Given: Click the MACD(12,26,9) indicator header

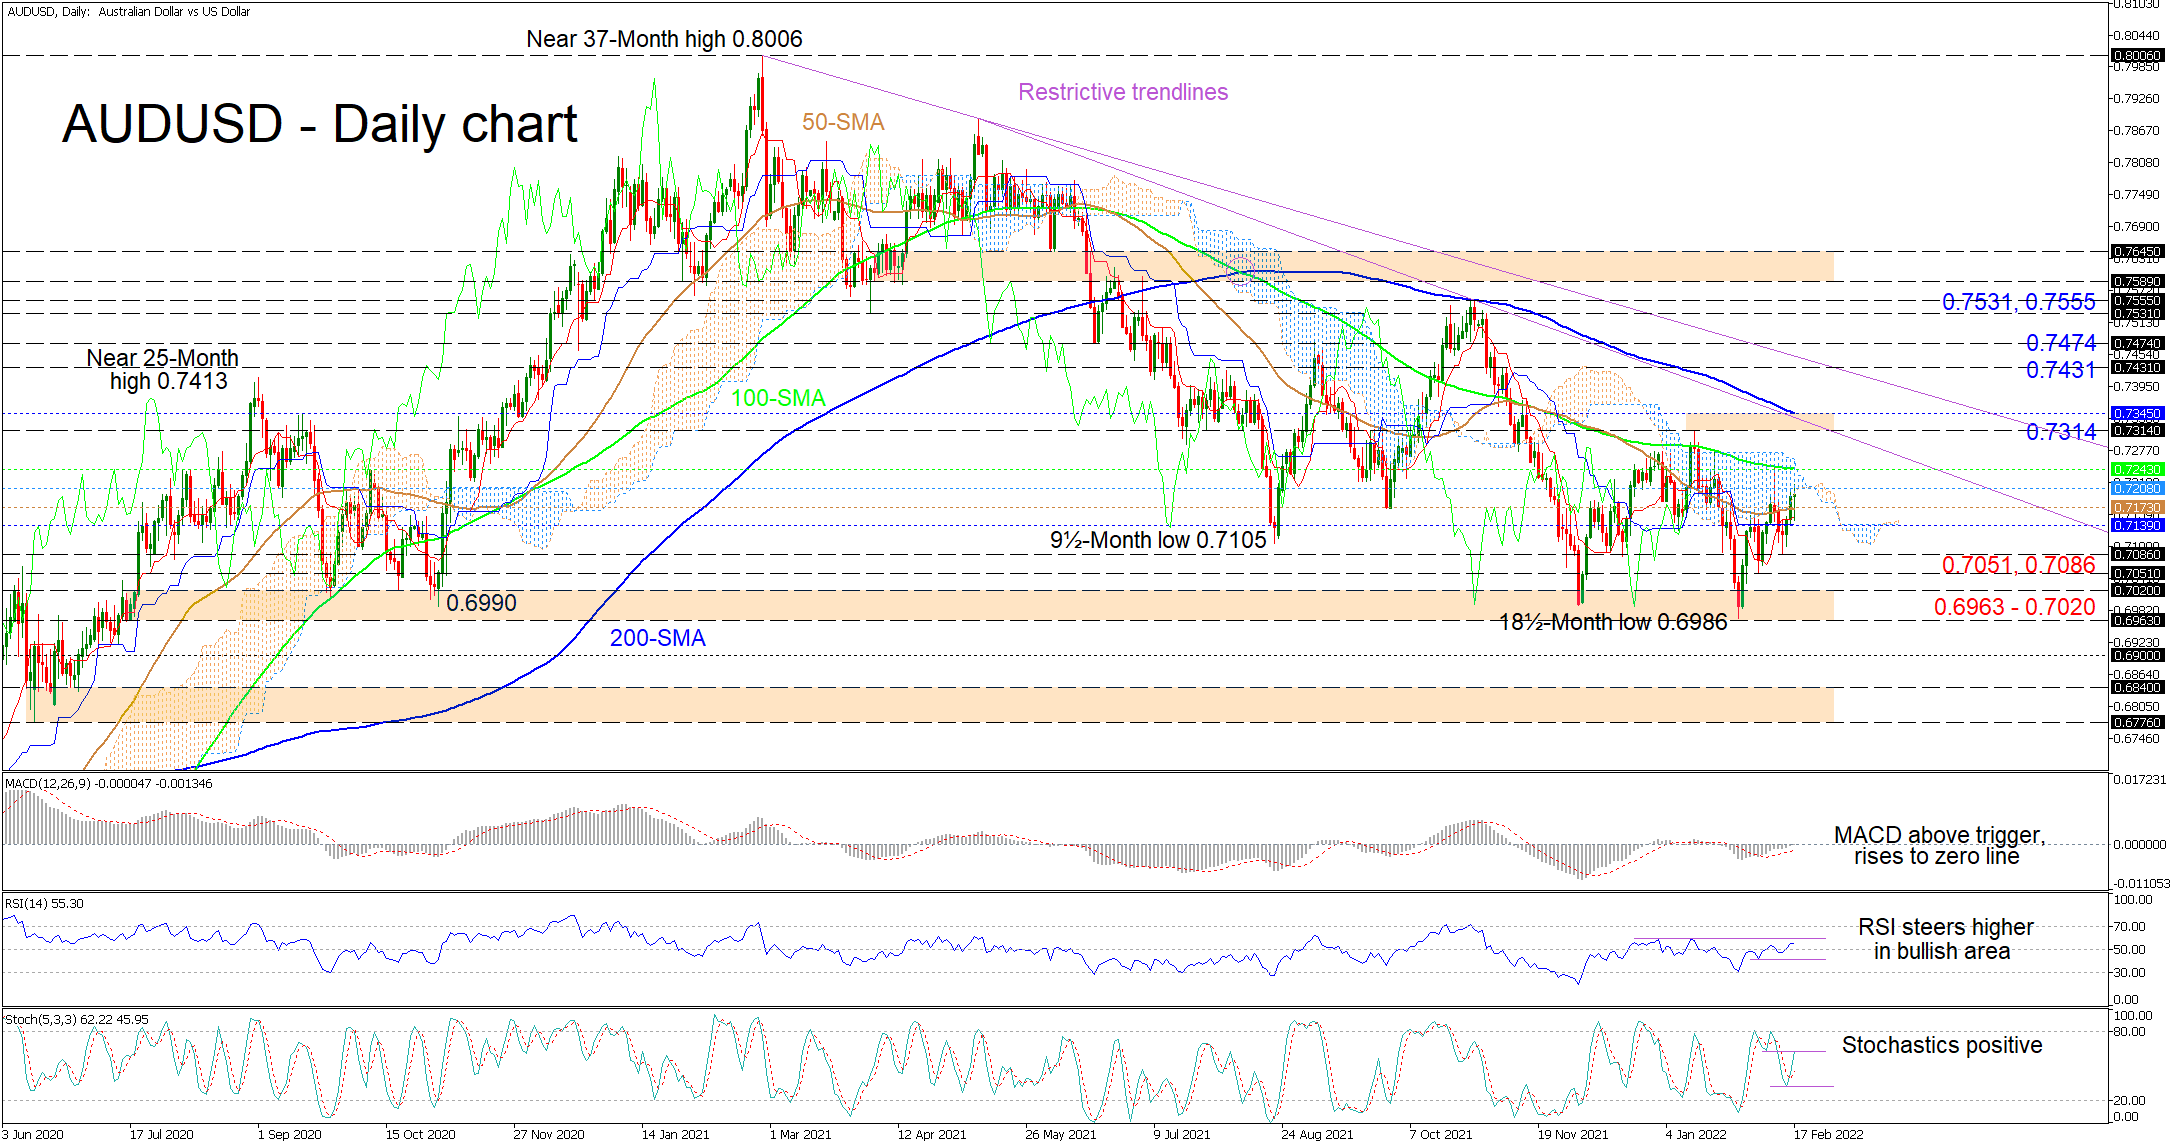Looking at the screenshot, I should point(108,783).
